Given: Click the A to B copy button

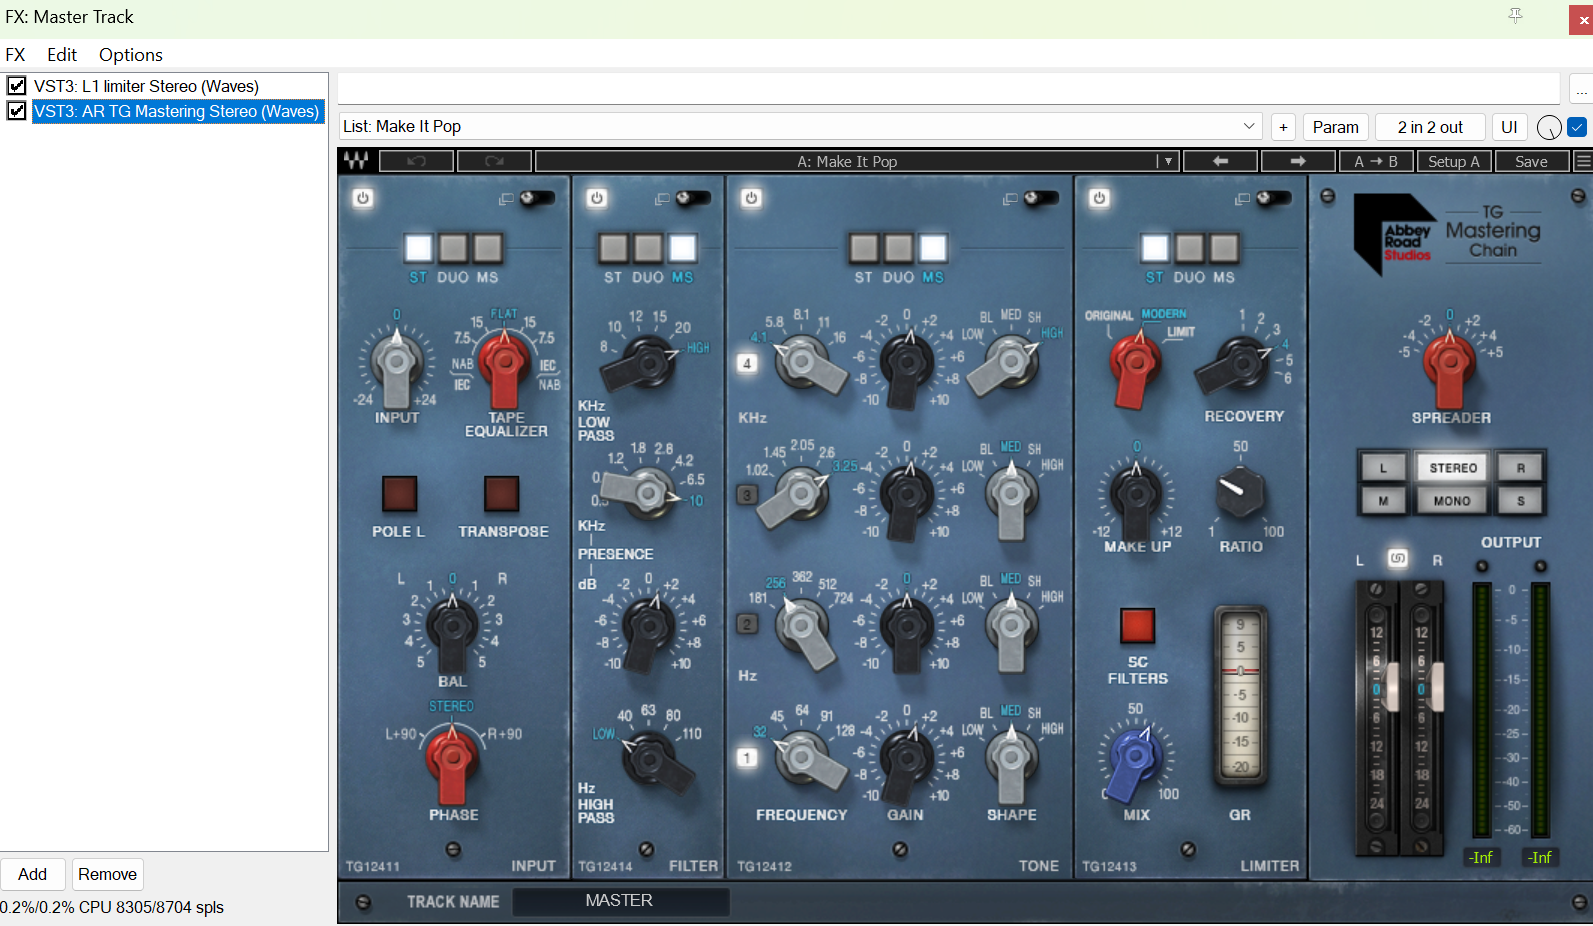Looking at the screenshot, I should 1375,161.
